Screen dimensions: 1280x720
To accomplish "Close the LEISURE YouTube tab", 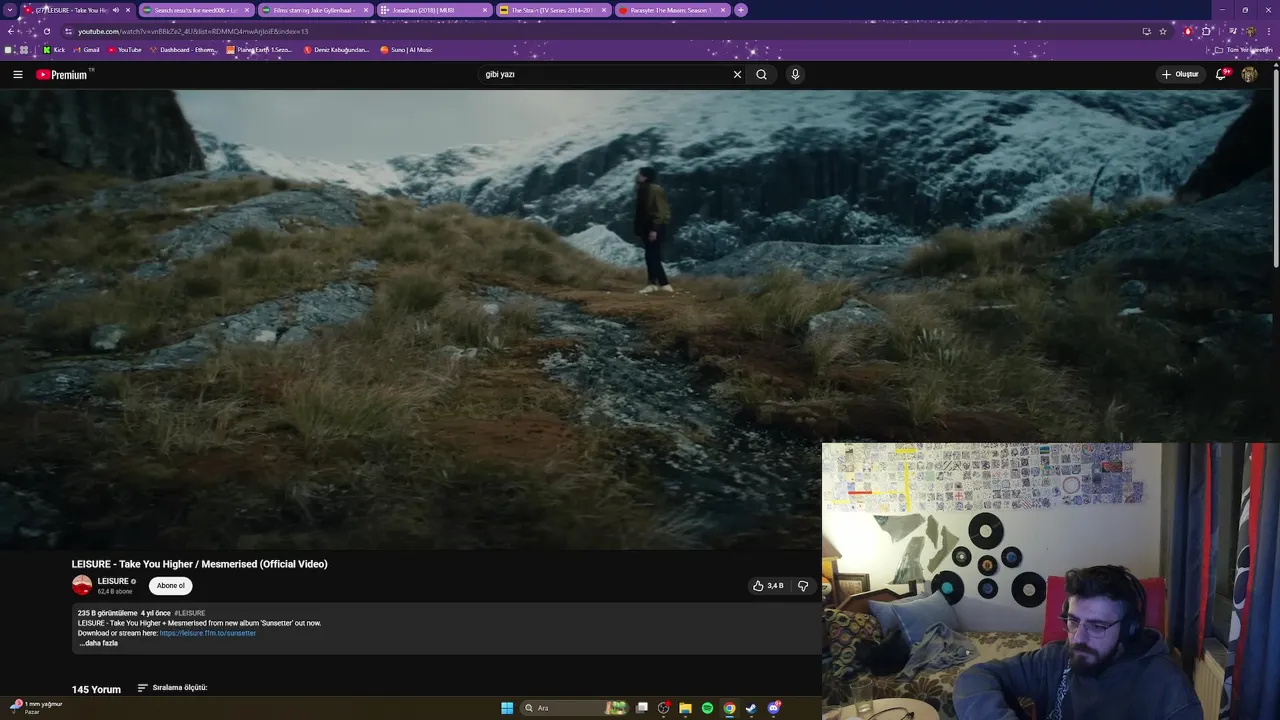I will pos(128,10).
